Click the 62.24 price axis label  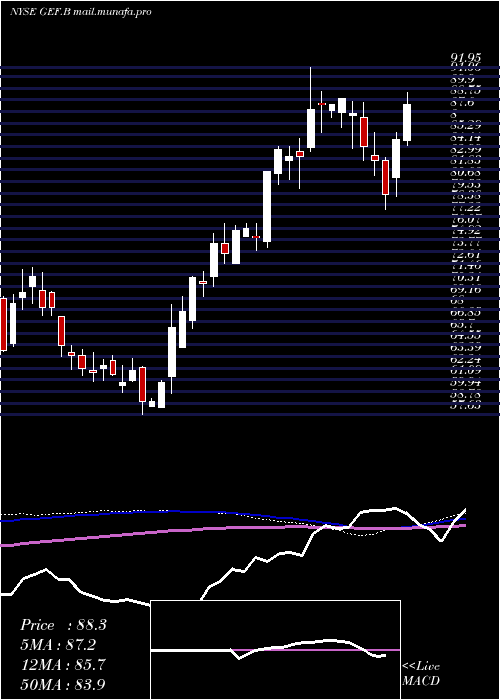(466, 360)
